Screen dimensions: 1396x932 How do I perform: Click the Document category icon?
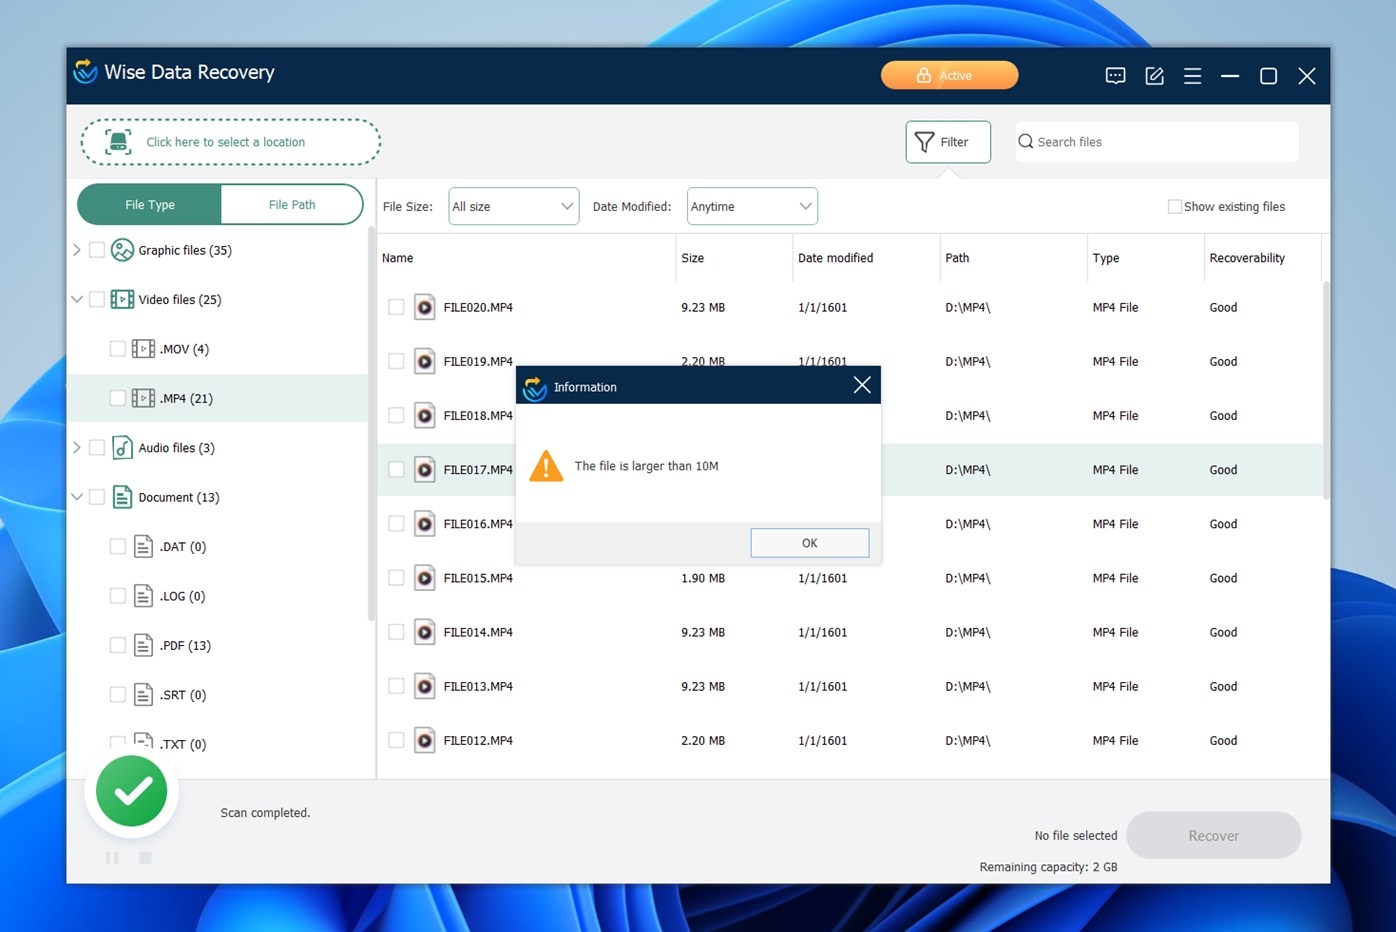pos(122,497)
